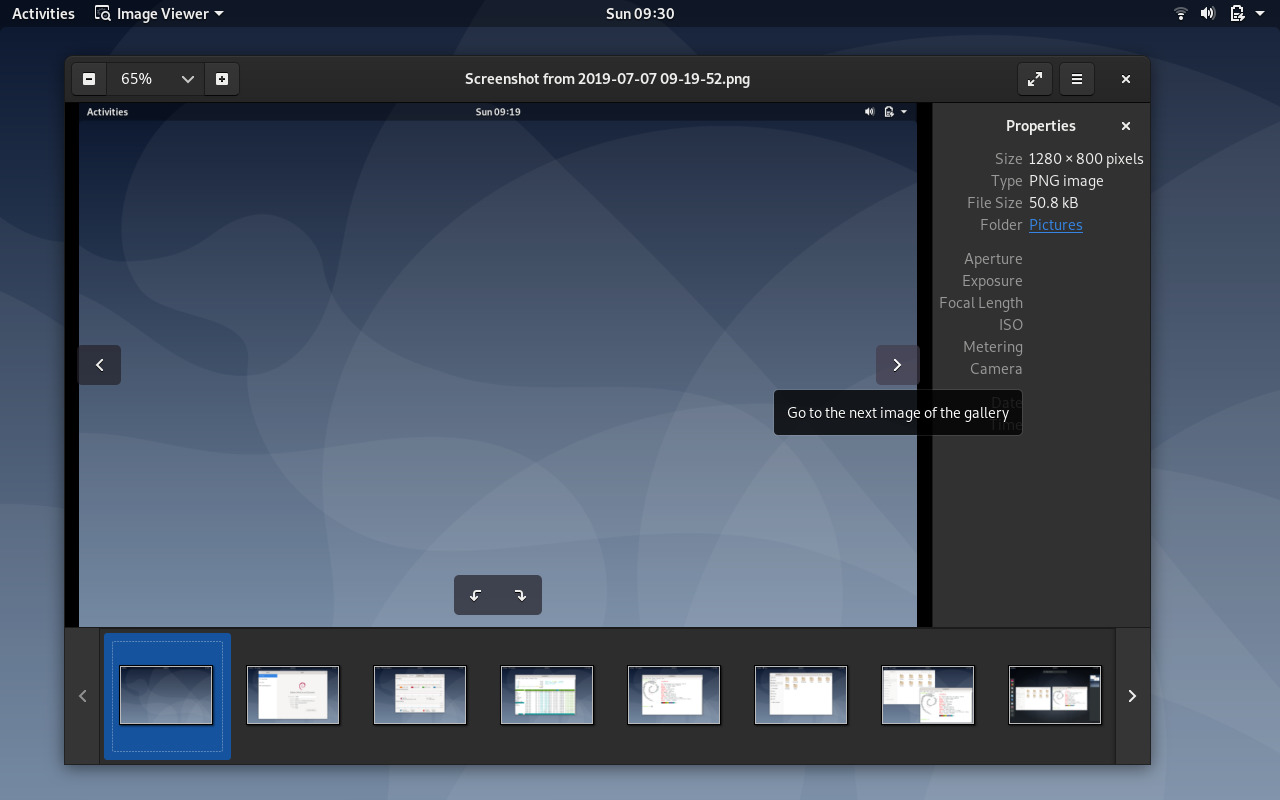Open the Activities overview
1280x800 pixels.
click(43, 13)
